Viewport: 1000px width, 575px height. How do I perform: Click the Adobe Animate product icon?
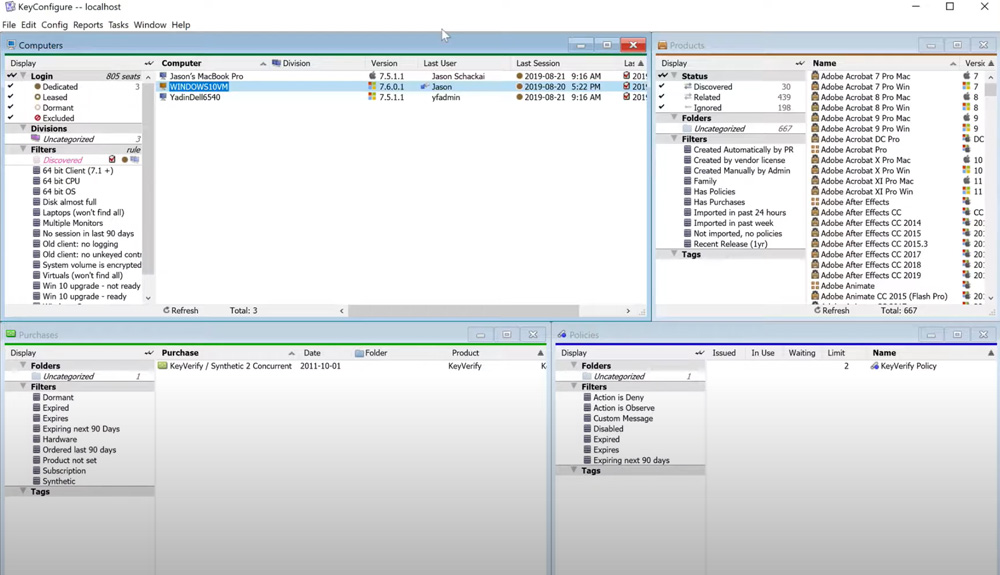(815, 286)
